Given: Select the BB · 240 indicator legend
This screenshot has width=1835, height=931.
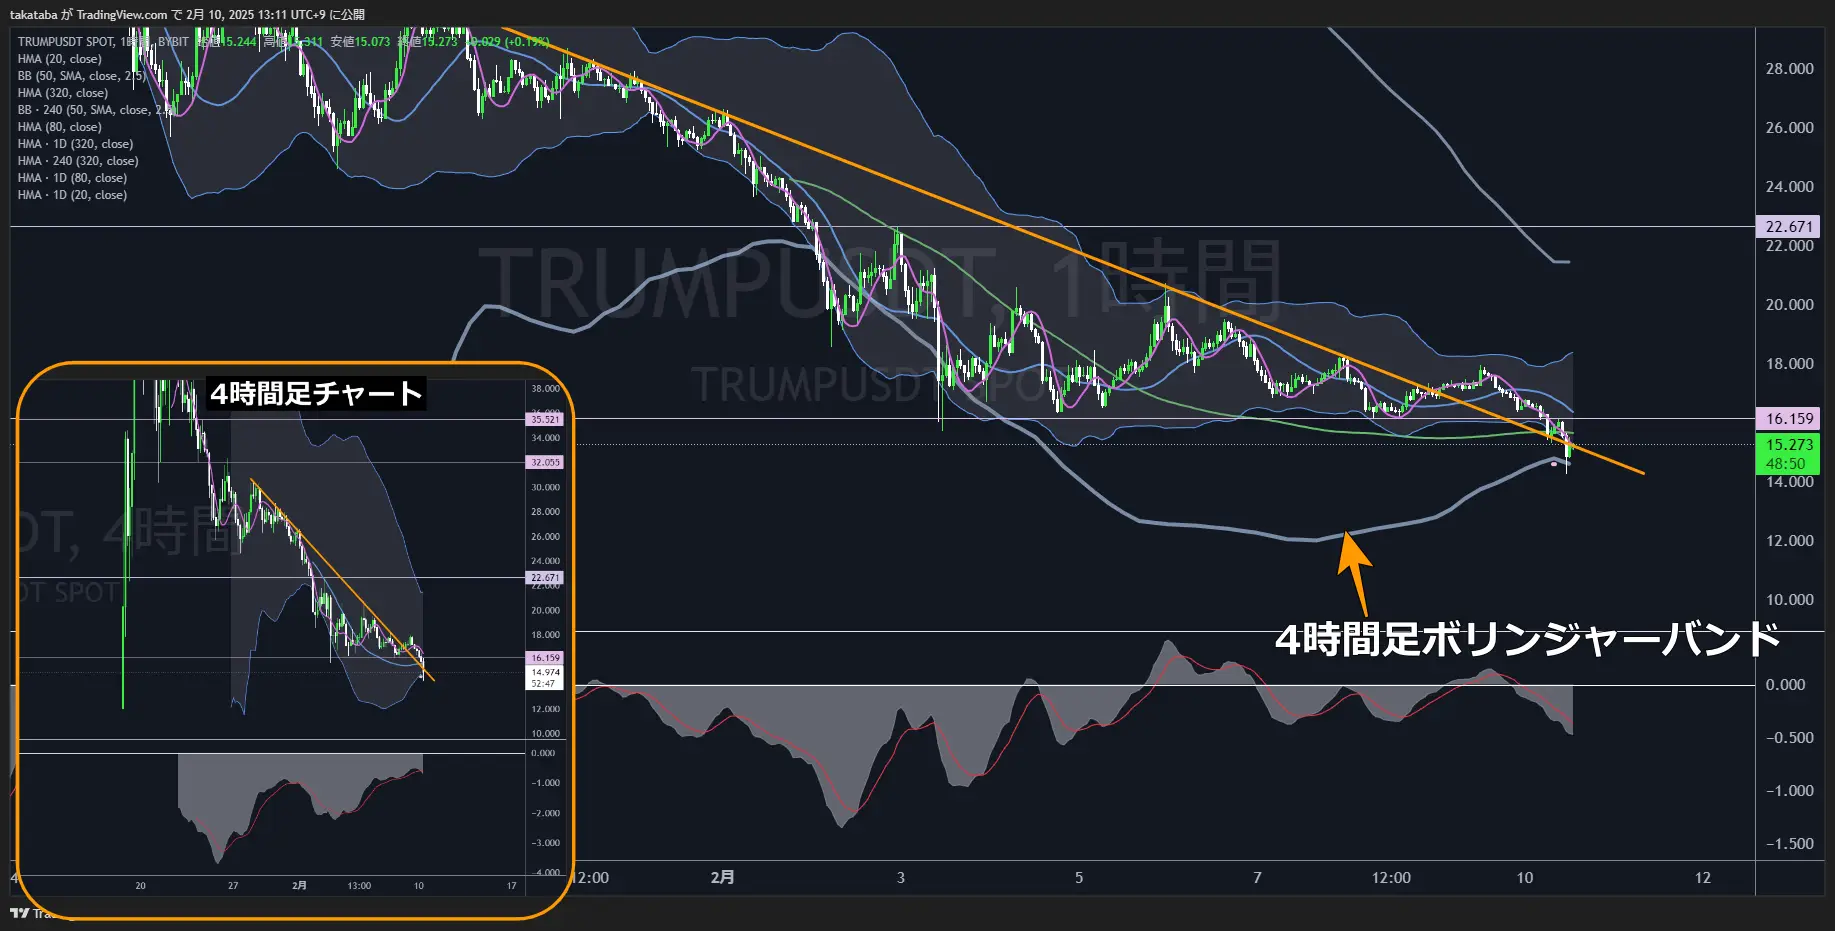Looking at the screenshot, I should 95,110.
